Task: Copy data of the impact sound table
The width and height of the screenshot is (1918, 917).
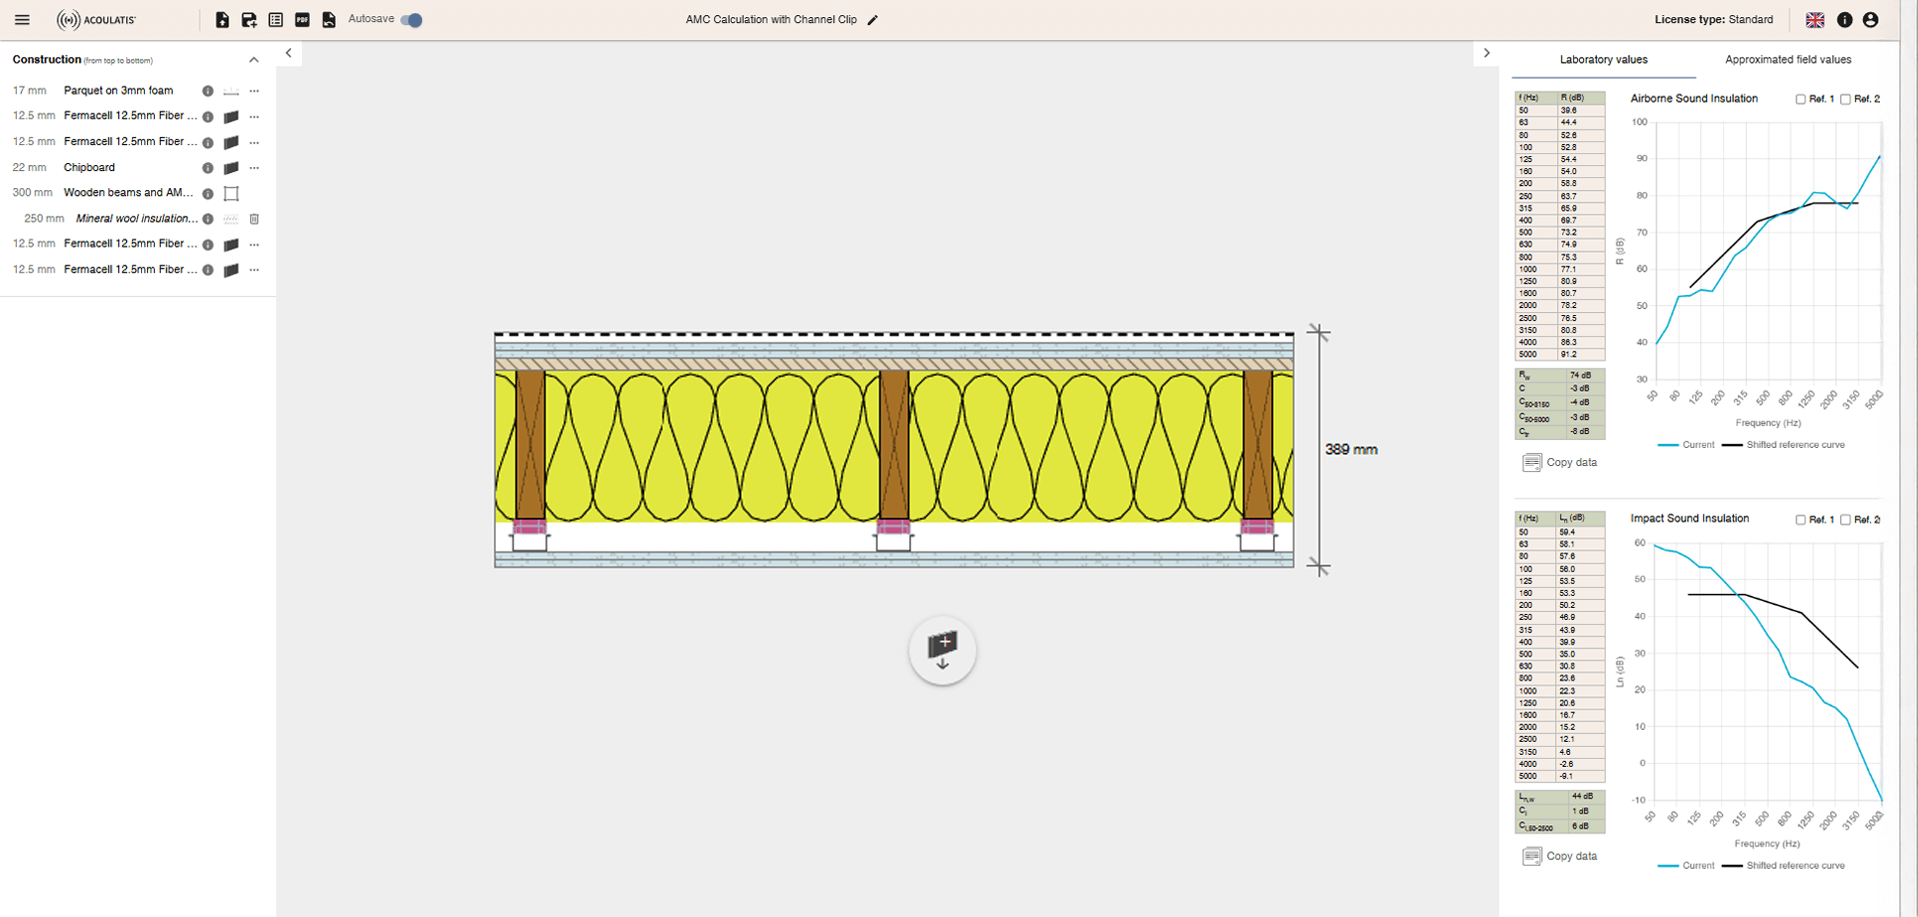Action: point(1560,856)
